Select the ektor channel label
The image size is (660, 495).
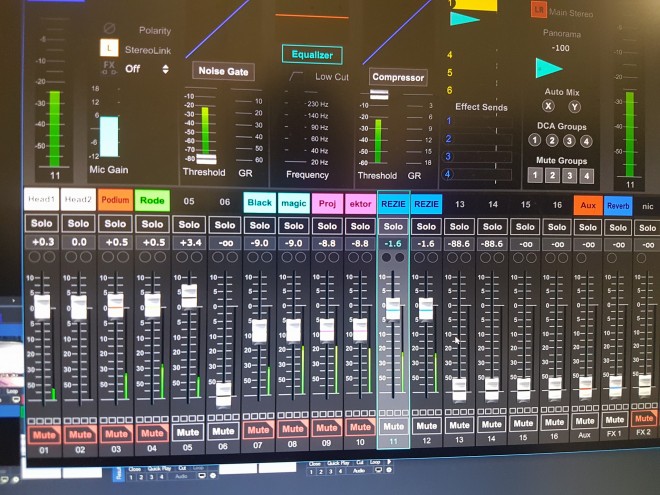point(360,204)
